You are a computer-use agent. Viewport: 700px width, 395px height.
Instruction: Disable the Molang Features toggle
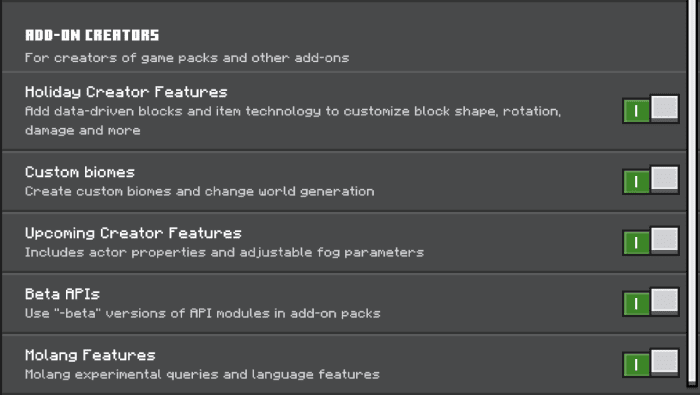coord(651,363)
